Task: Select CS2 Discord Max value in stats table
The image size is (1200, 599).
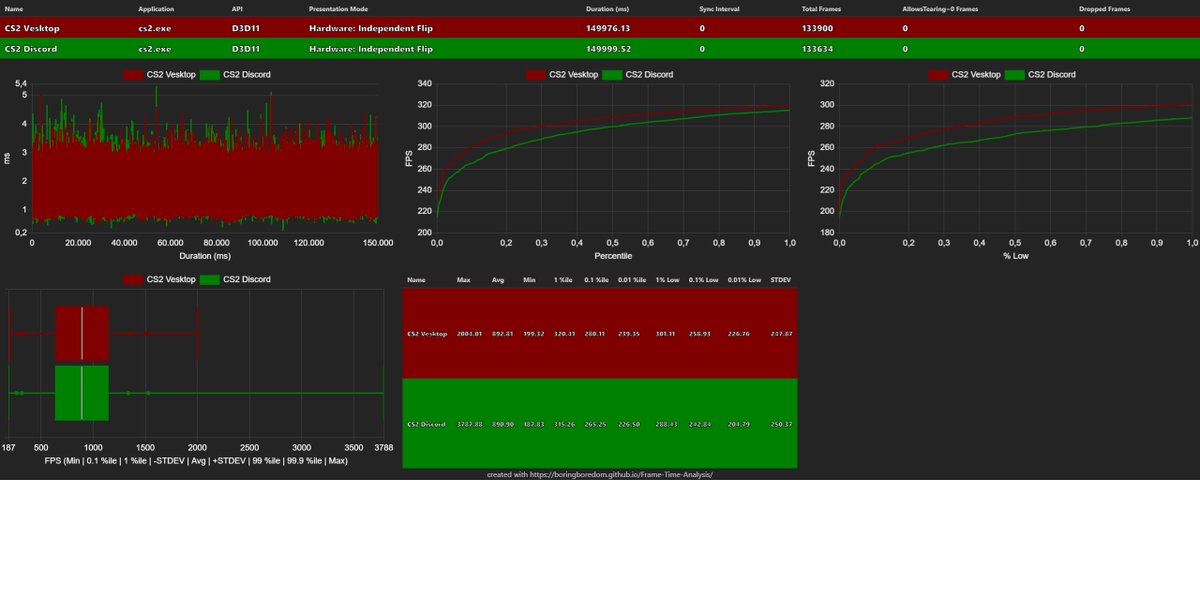Action: click(469, 424)
